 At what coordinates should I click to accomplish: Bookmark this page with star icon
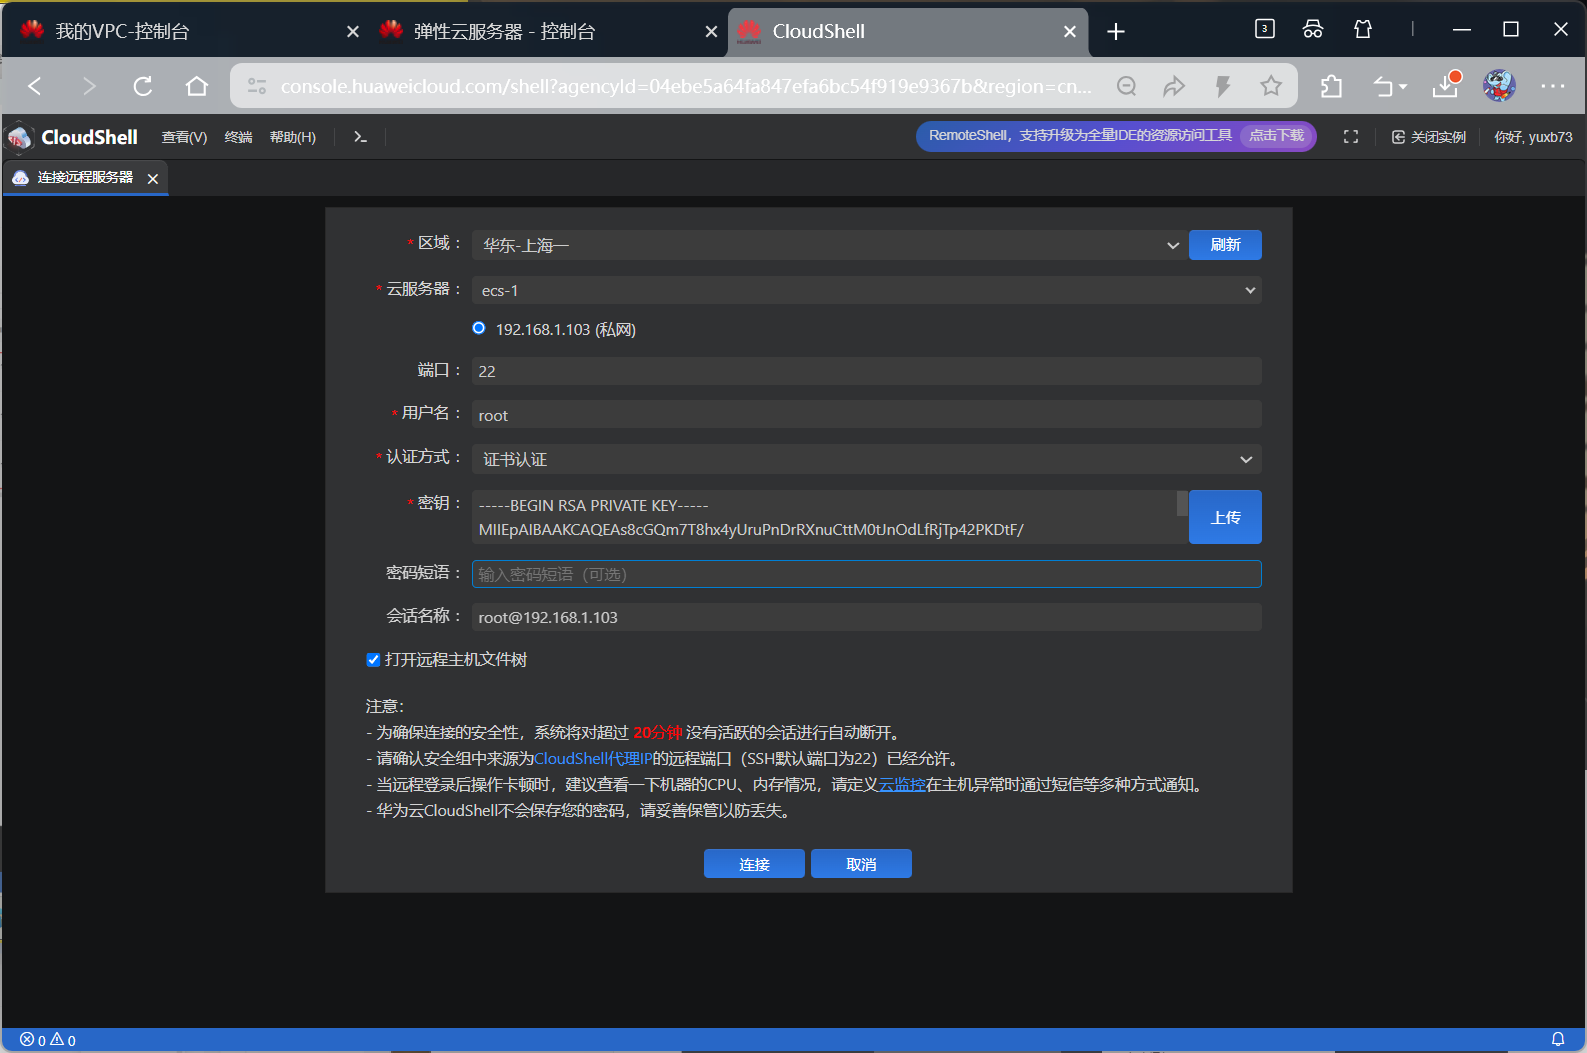point(1271,86)
